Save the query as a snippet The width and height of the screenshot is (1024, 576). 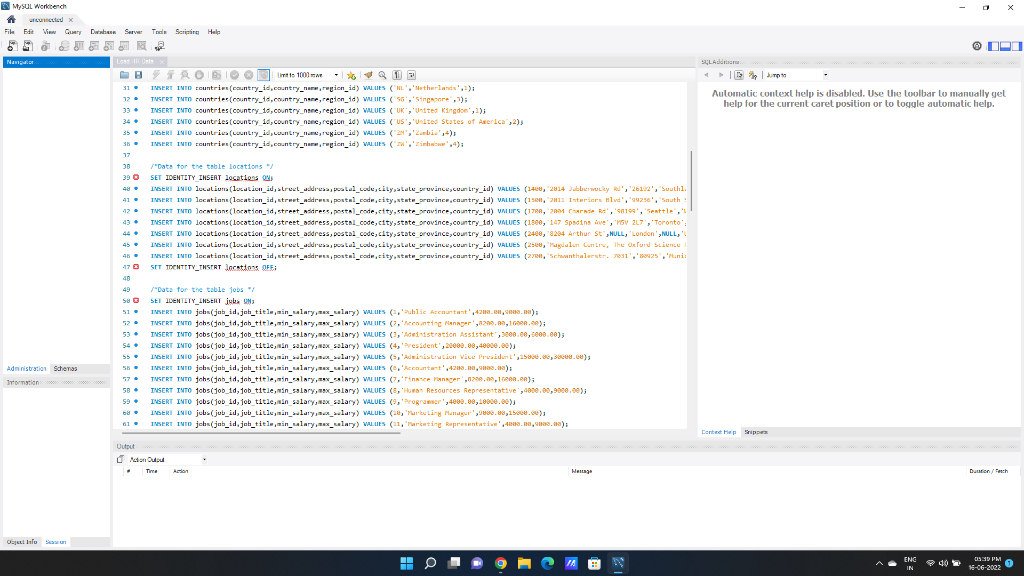(x=351, y=75)
